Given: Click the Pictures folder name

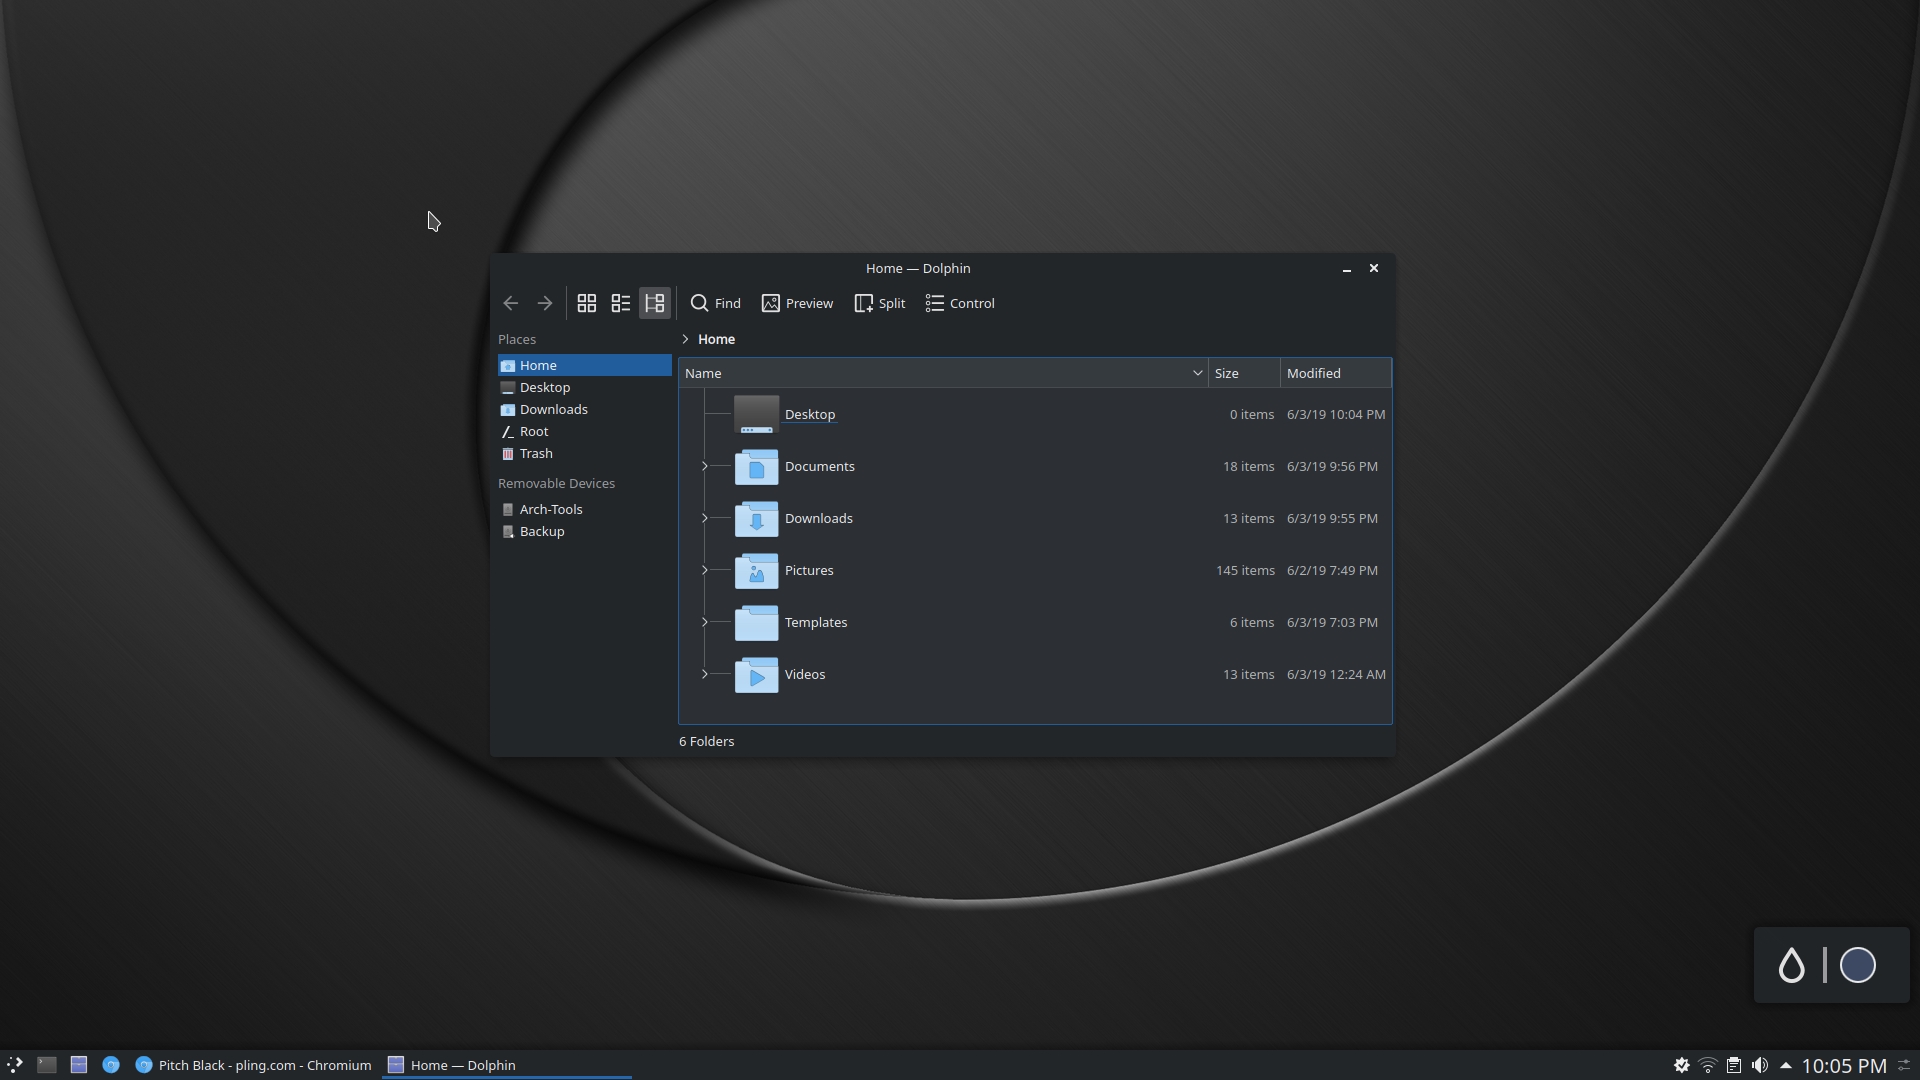Looking at the screenshot, I should pyautogui.click(x=809, y=570).
